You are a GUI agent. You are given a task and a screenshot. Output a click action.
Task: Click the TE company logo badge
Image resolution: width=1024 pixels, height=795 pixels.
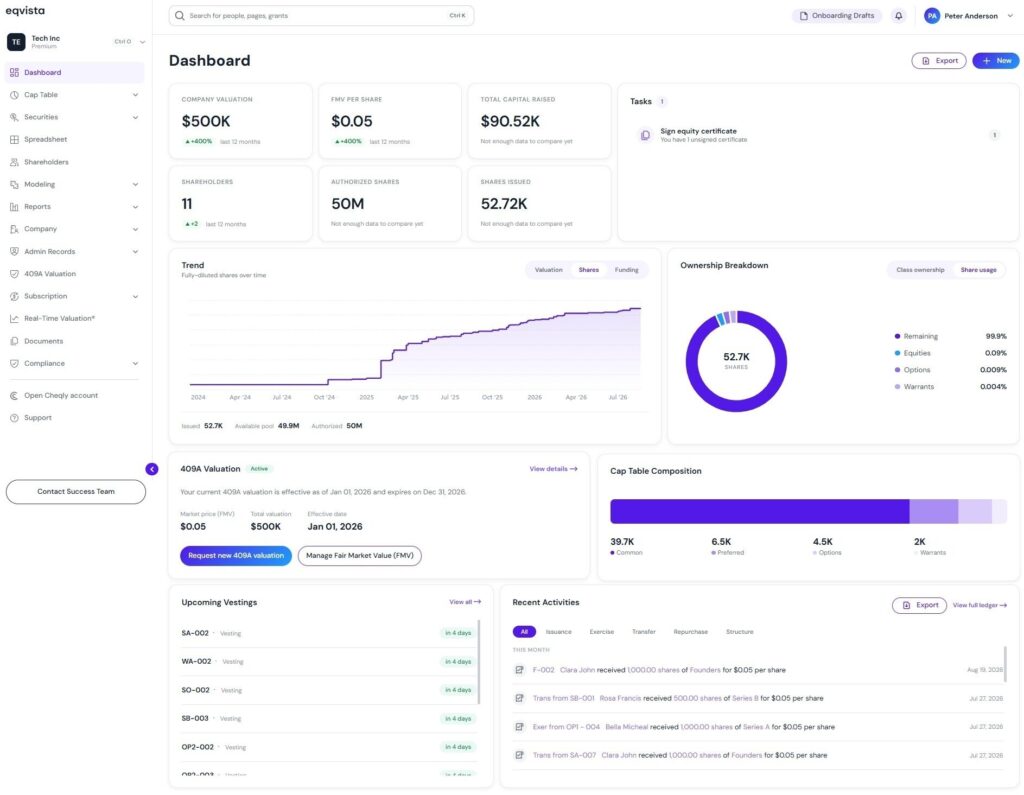click(x=16, y=42)
